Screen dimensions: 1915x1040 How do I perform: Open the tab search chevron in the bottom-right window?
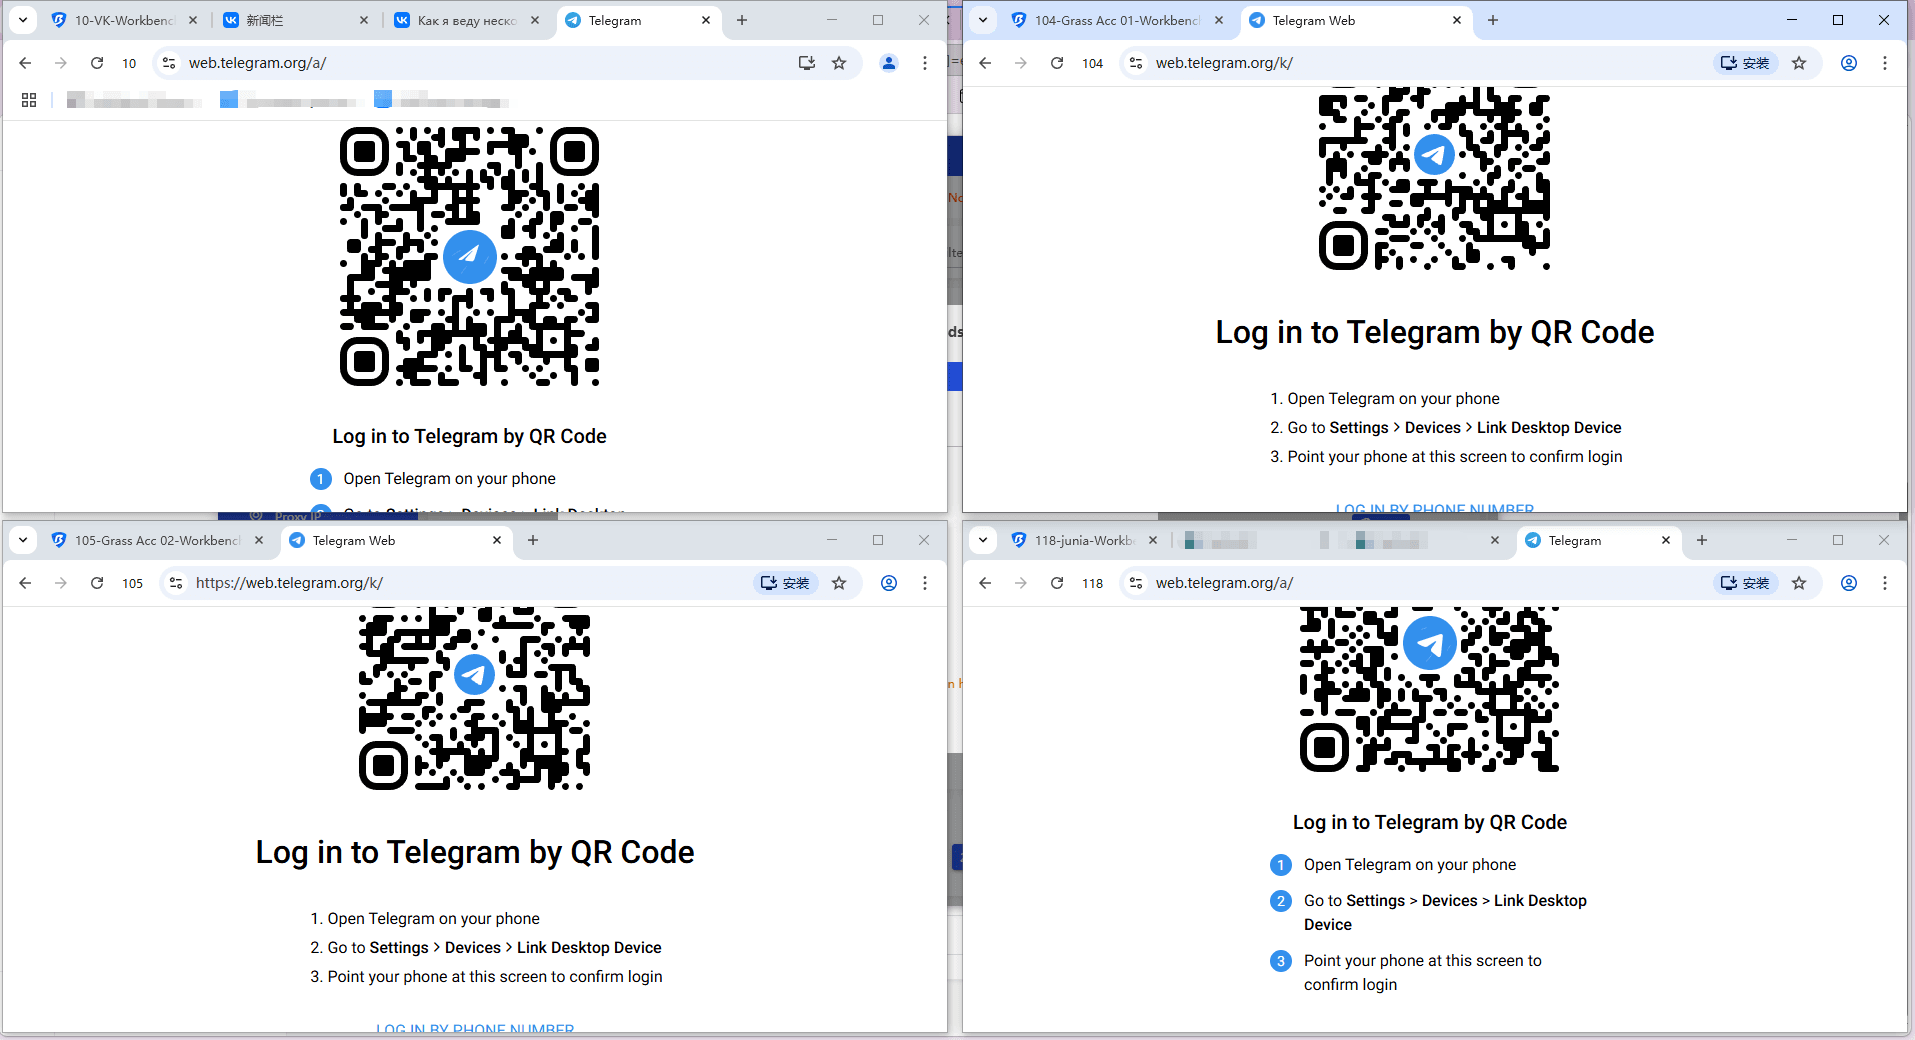982,540
